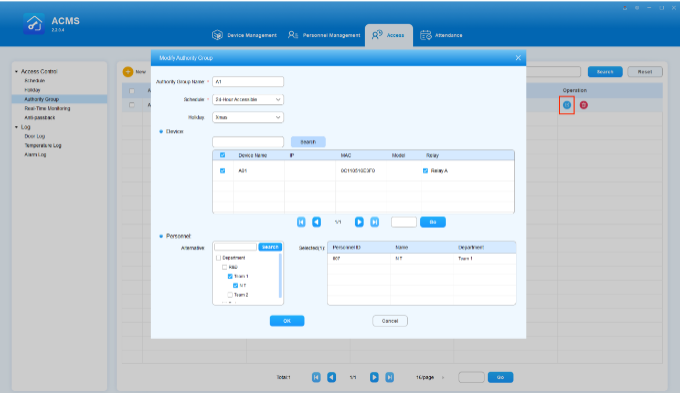
Task: Click the Authority Group Name input field
Action: (x=248, y=82)
